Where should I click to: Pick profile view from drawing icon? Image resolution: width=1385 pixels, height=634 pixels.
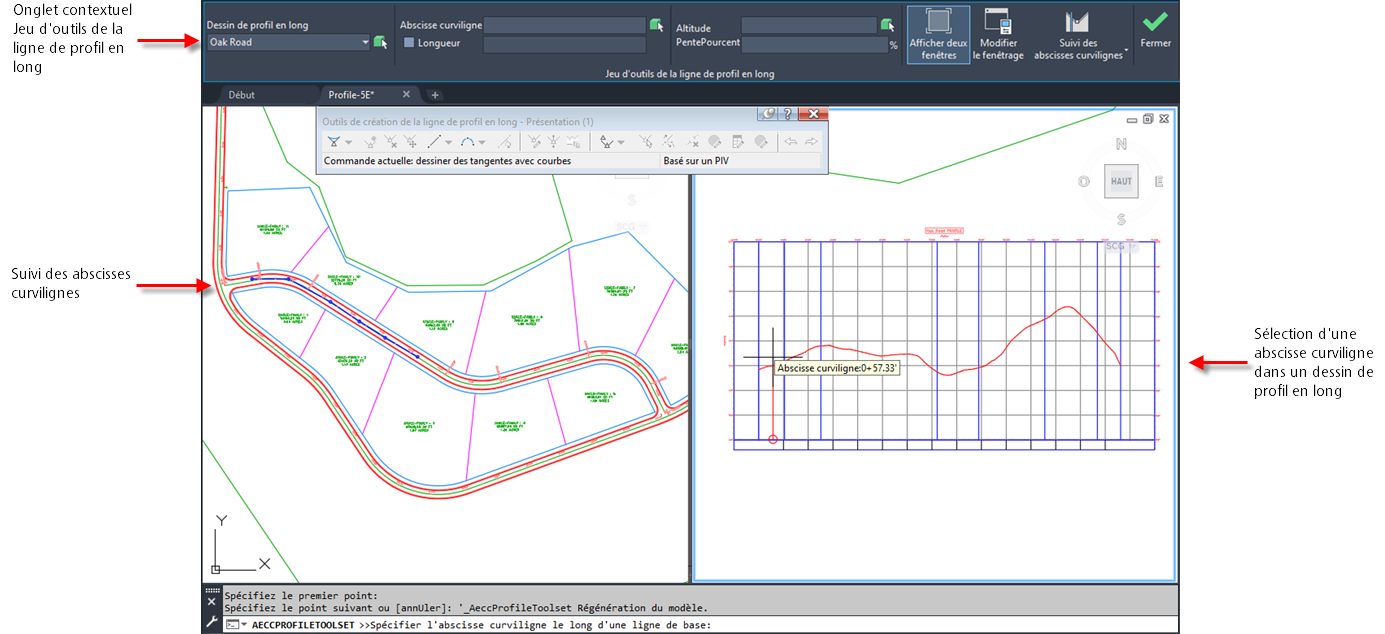click(x=380, y=42)
